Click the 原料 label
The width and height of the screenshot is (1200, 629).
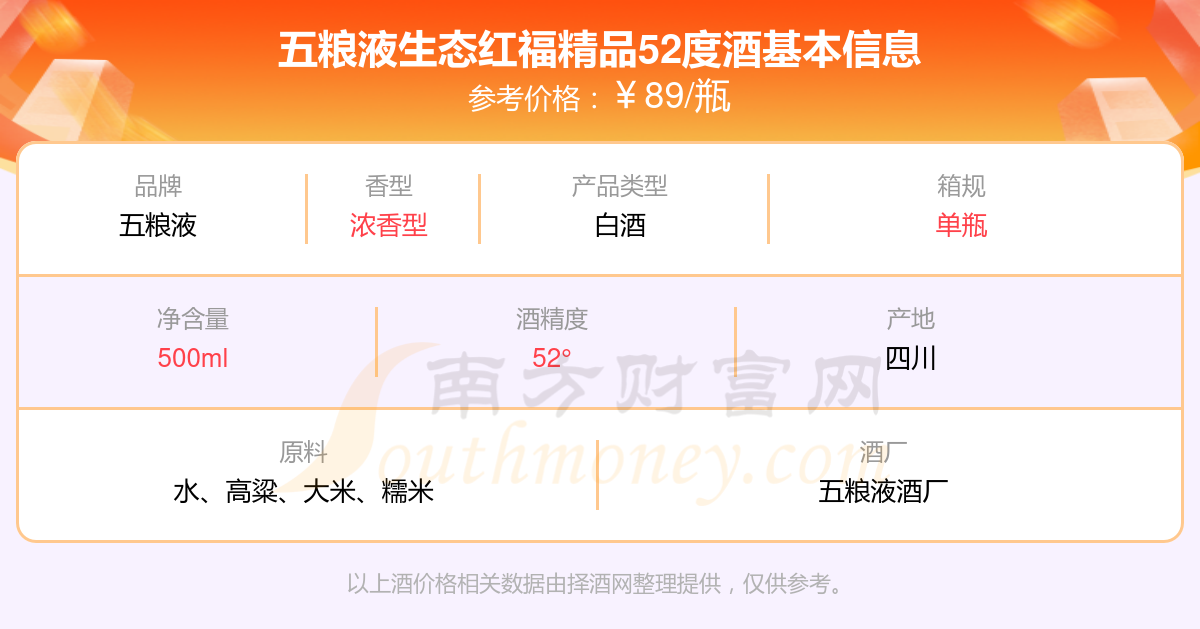point(303,452)
